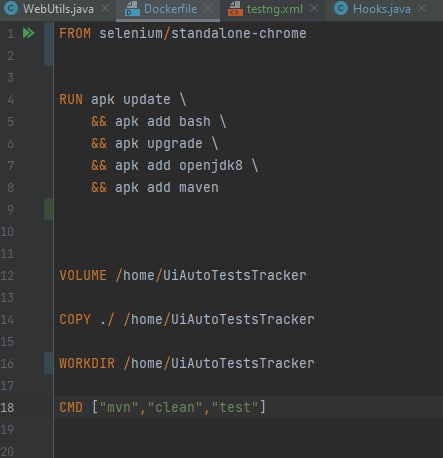
Task: Click the RUN keyword on line 4
Action: click(x=71, y=99)
